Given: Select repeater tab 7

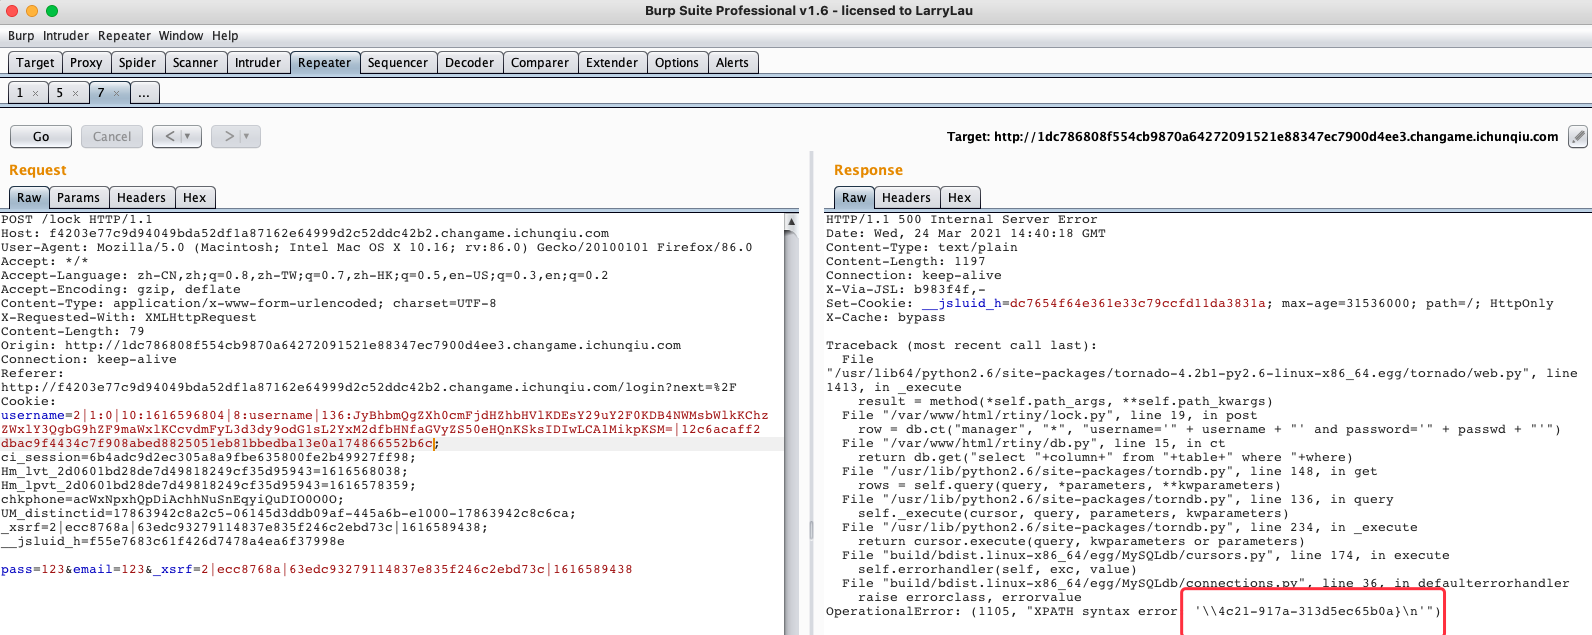Looking at the screenshot, I should point(100,93).
